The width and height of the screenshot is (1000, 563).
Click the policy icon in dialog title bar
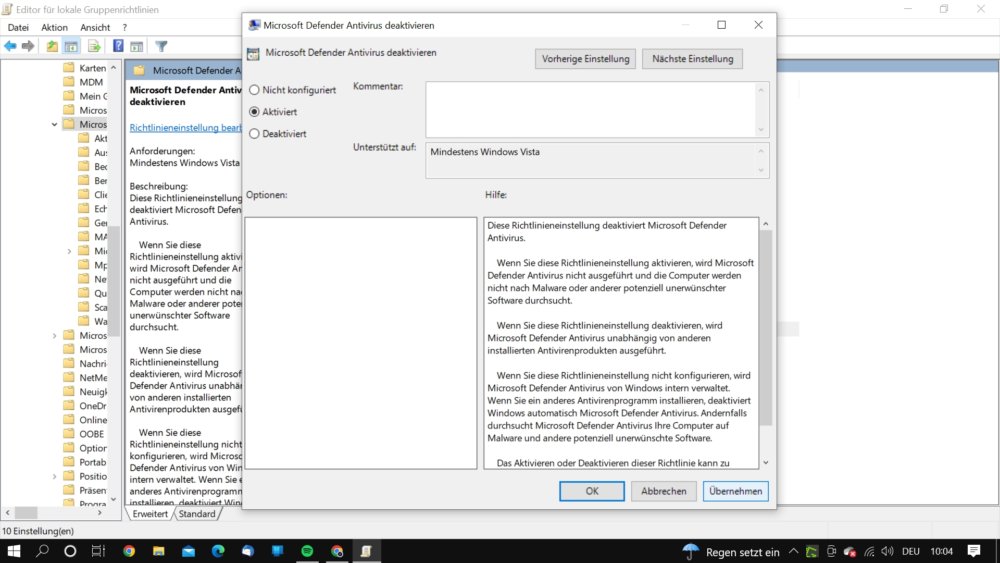click(254, 25)
